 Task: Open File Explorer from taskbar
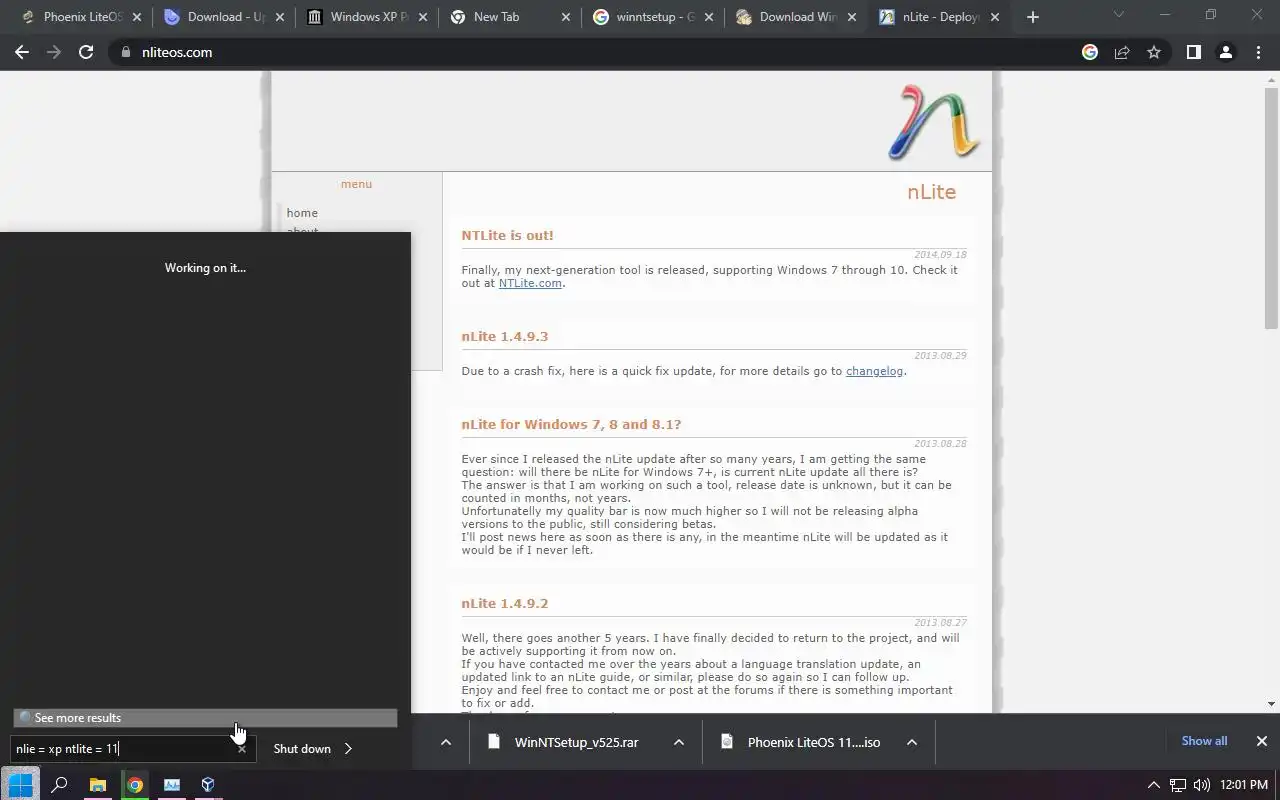tap(97, 785)
